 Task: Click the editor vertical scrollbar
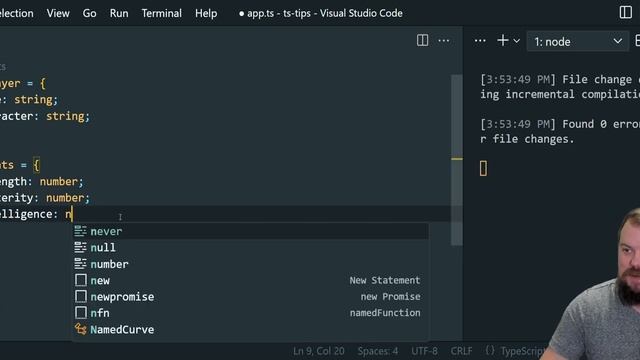[456, 159]
